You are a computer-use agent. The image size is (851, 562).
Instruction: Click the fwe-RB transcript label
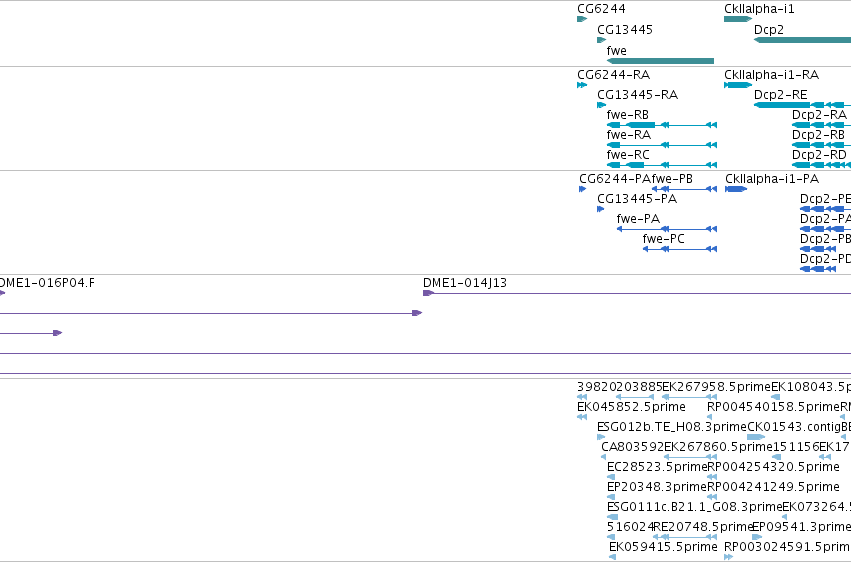[x=627, y=115]
